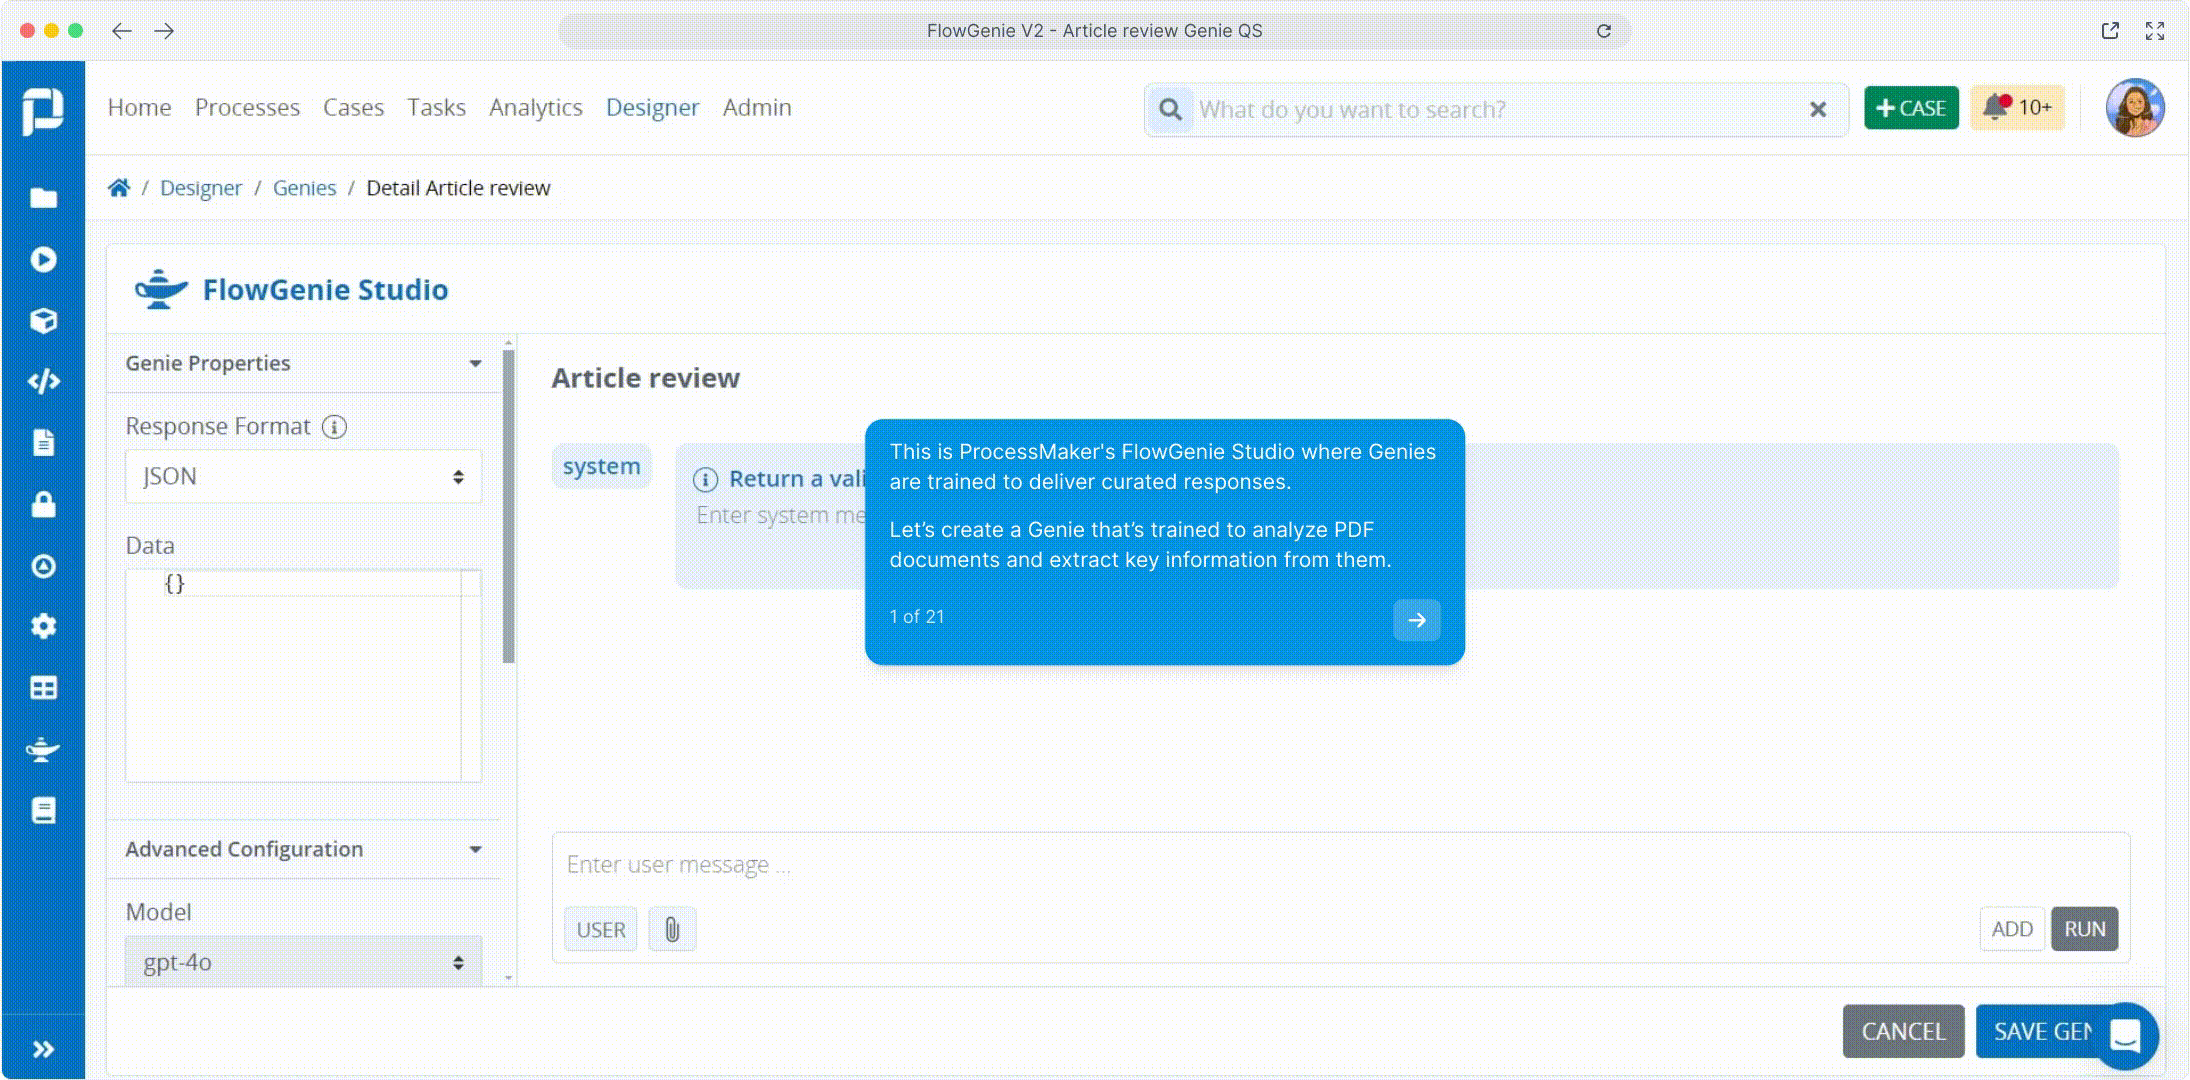Open Designer in top navigation
The width and height of the screenshot is (2190, 1080).
coord(652,107)
